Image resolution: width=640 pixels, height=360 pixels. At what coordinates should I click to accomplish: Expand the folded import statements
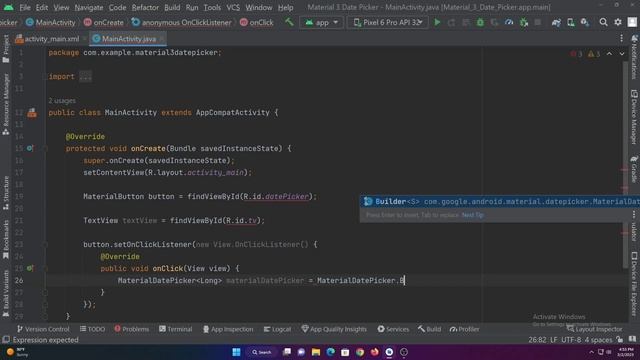click(x=85, y=76)
